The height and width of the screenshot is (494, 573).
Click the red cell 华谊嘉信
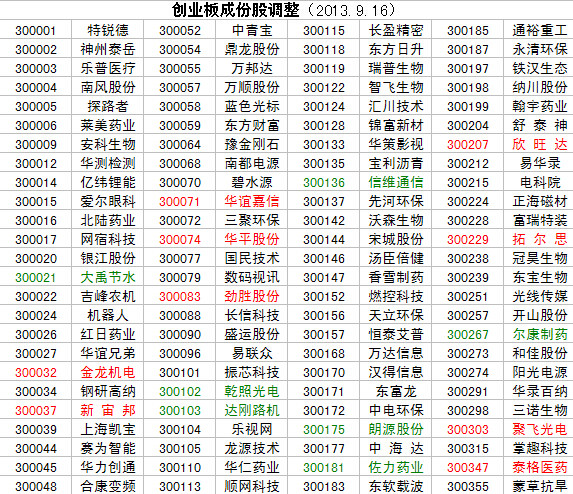(x=252, y=201)
